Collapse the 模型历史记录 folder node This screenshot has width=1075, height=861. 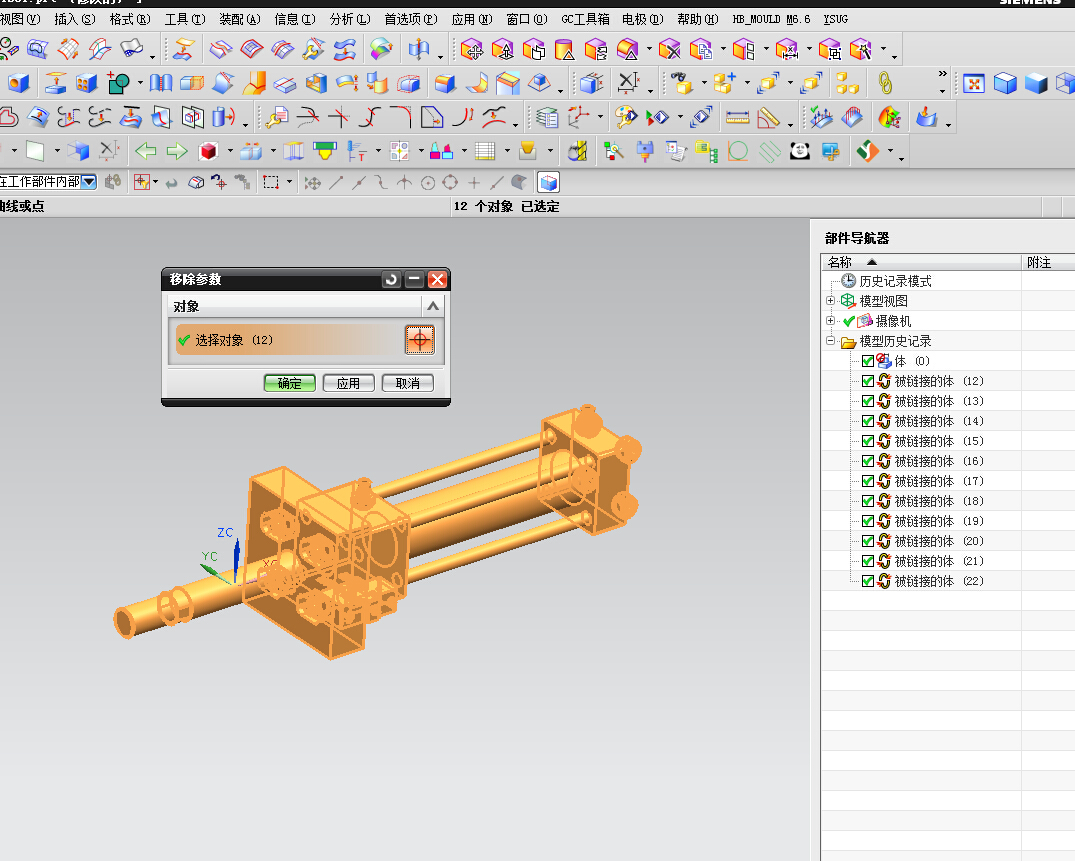830,341
